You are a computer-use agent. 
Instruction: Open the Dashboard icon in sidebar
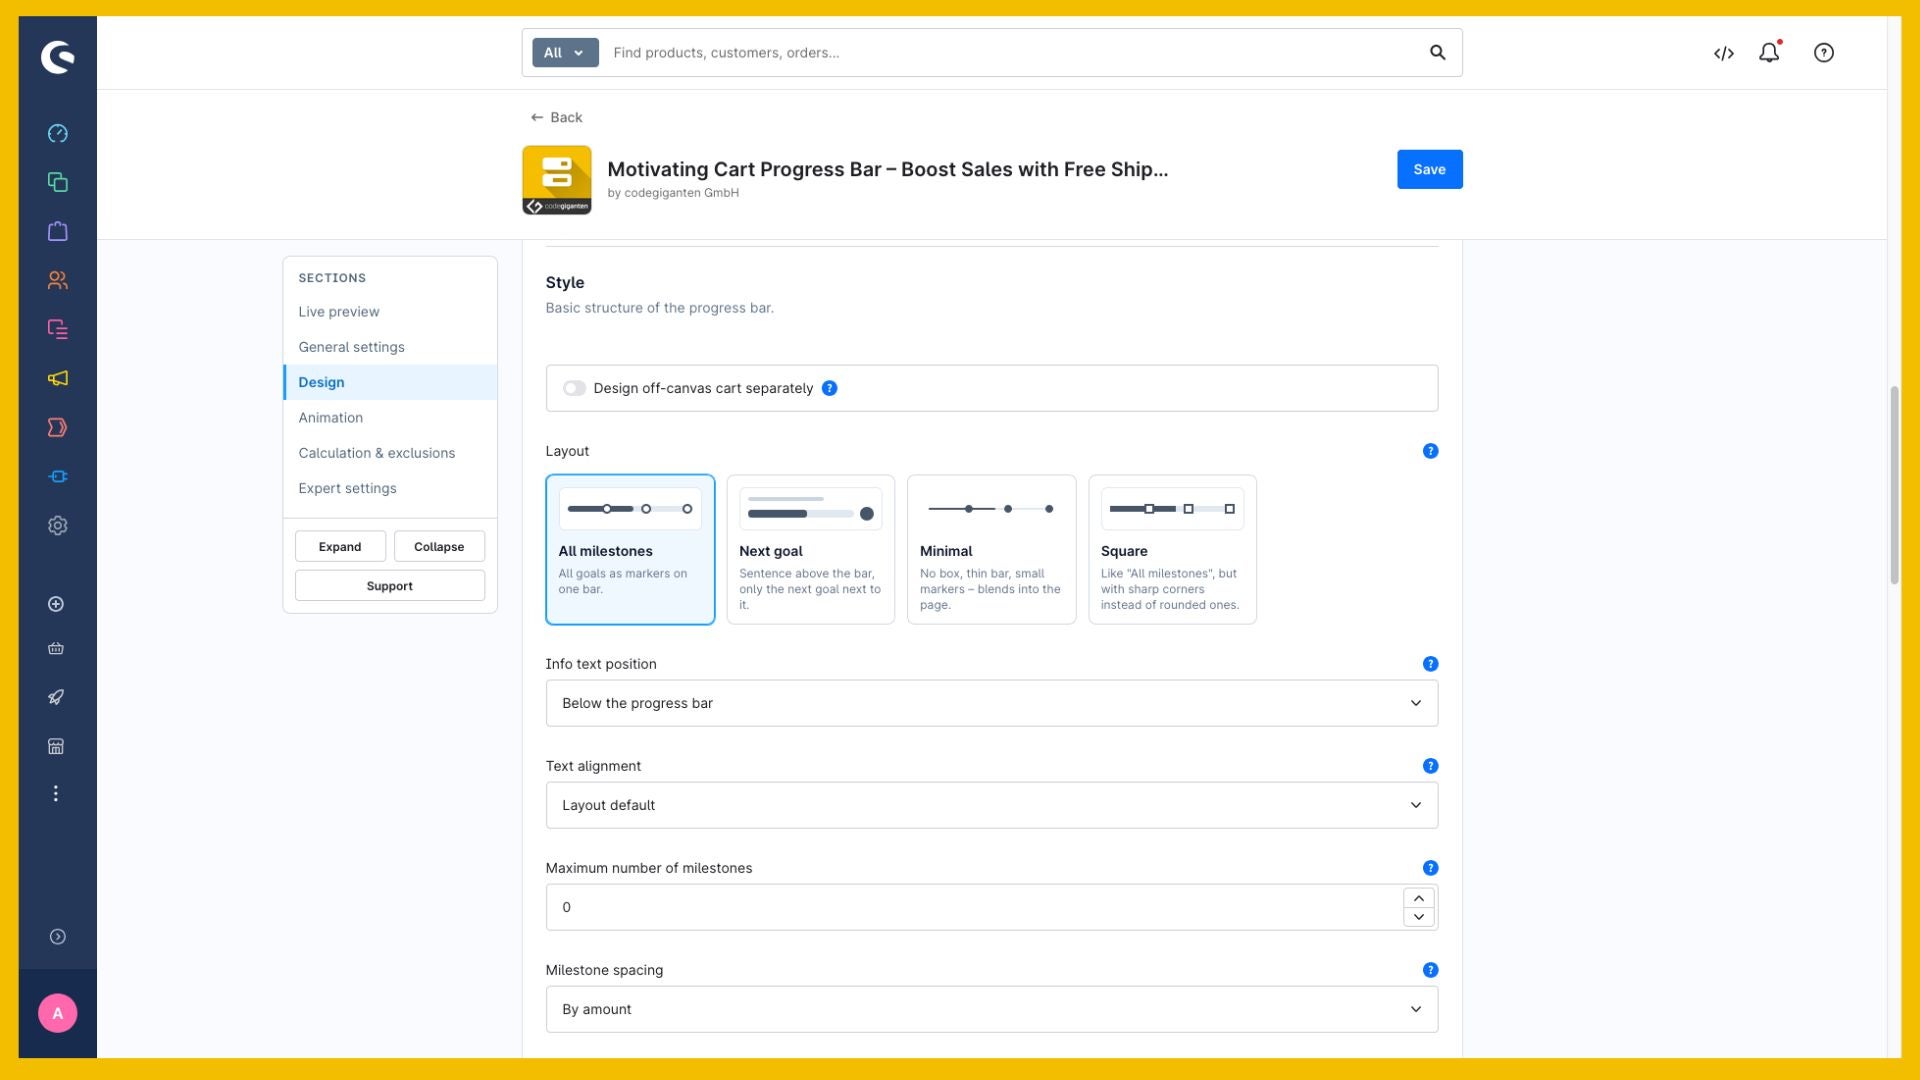click(58, 133)
